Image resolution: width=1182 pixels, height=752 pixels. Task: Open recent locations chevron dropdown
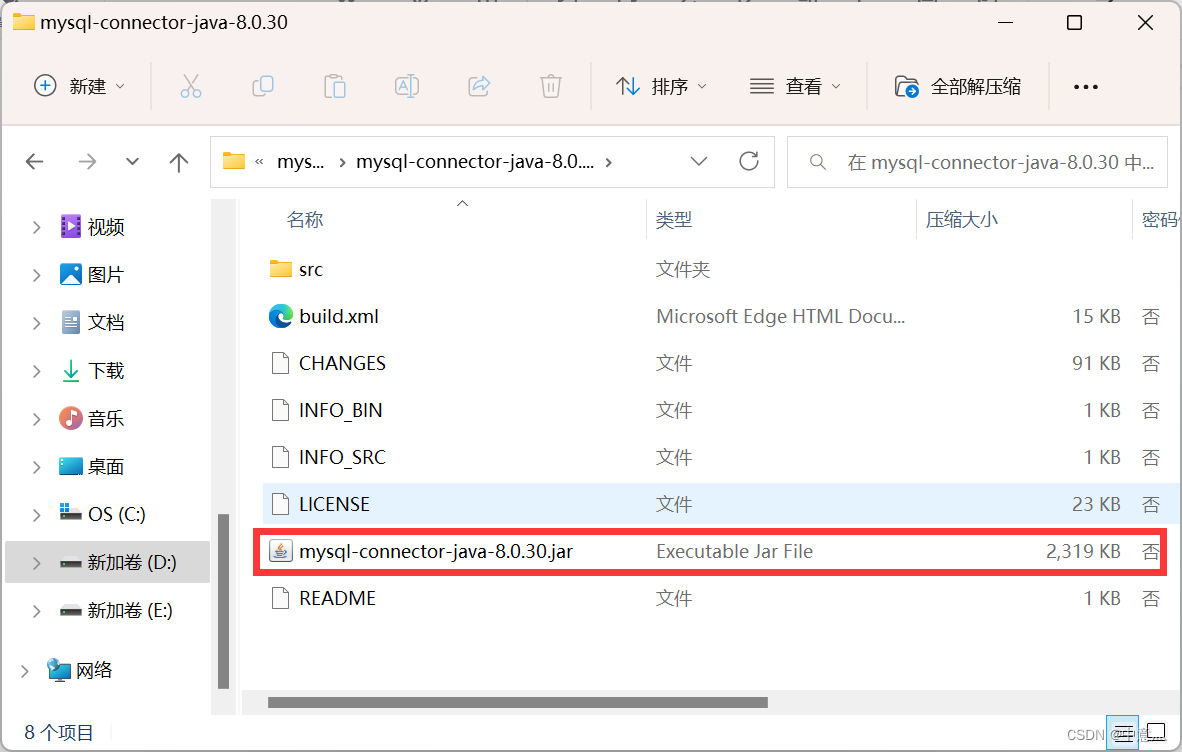coord(132,161)
